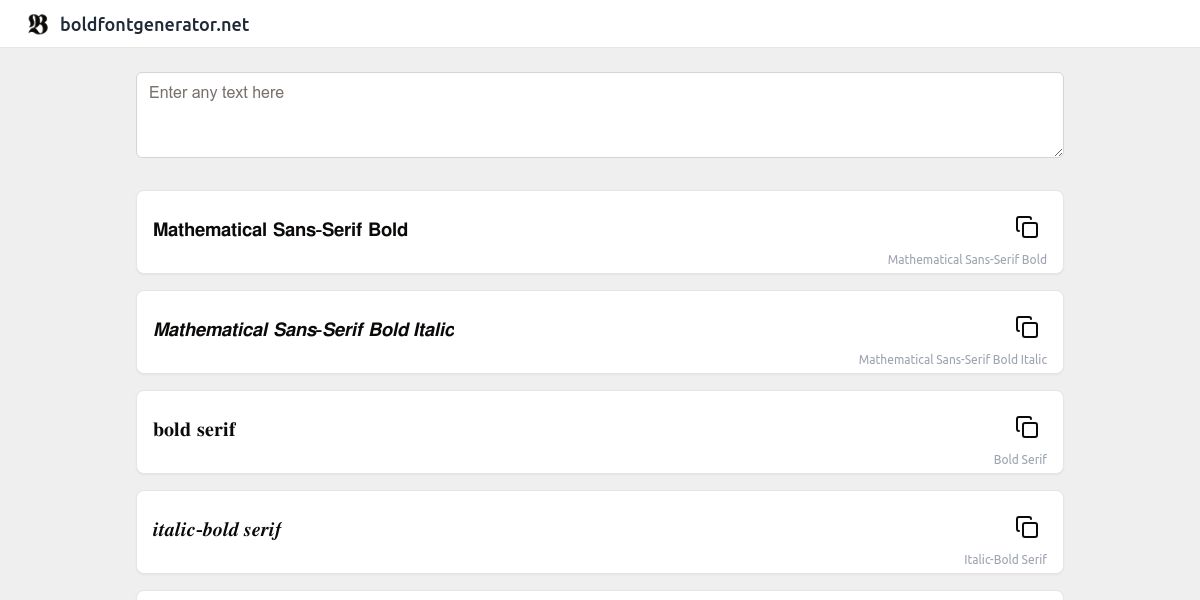The image size is (1200, 600).
Task: Click the large "bold serif" preview text
Action: tap(194, 430)
